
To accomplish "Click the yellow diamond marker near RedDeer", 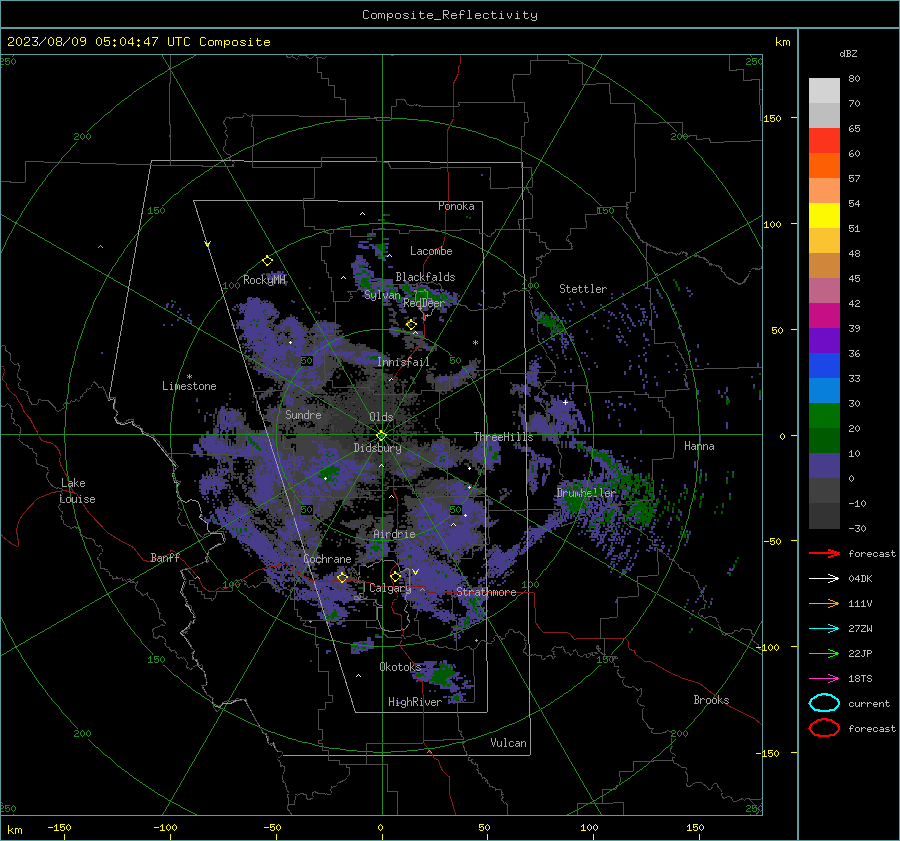I will click(x=411, y=325).
